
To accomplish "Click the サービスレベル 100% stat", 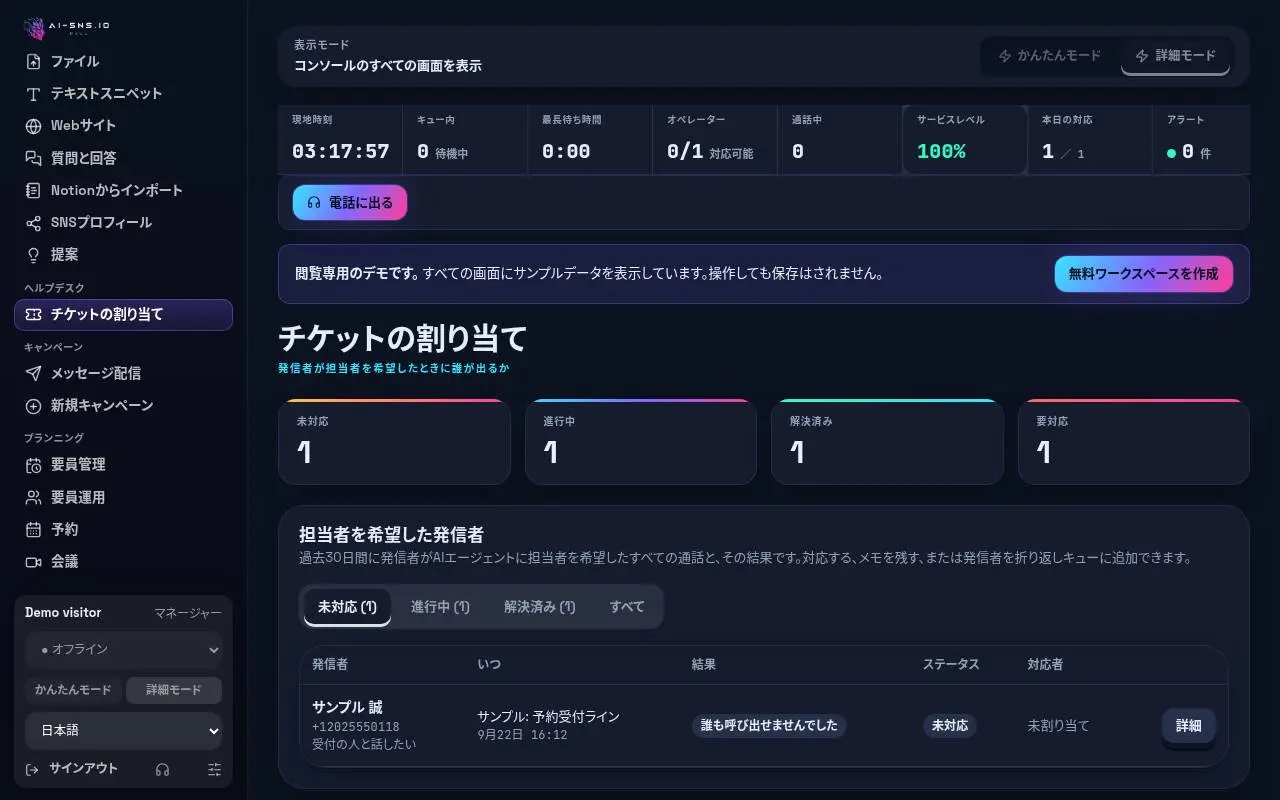I will (965, 140).
